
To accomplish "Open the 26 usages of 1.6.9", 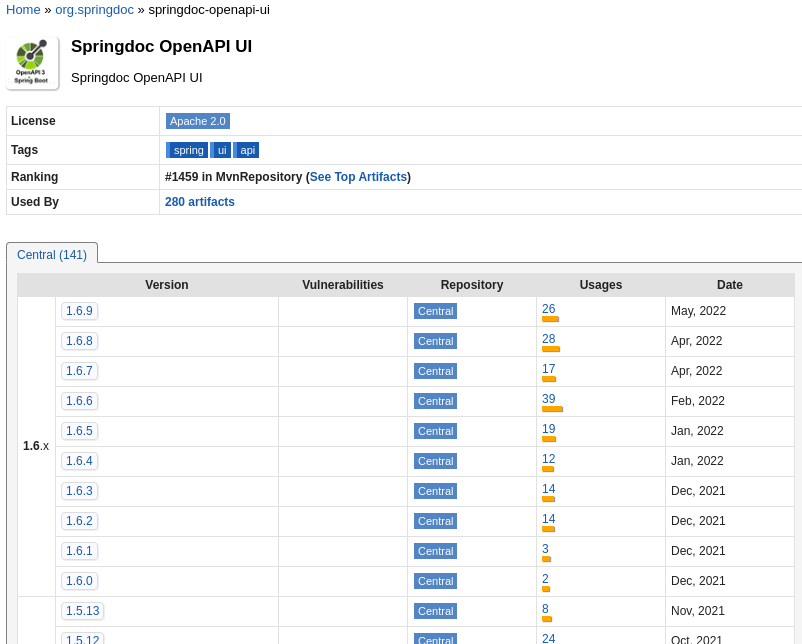I will click(548, 309).
